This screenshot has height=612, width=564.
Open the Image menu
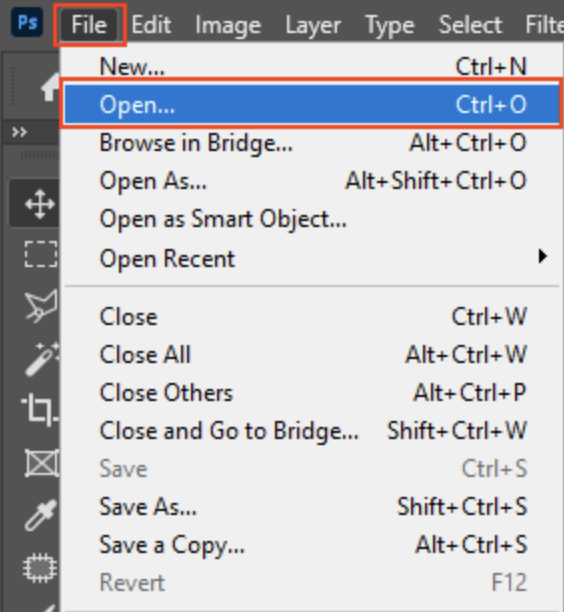tap(228, 26)
